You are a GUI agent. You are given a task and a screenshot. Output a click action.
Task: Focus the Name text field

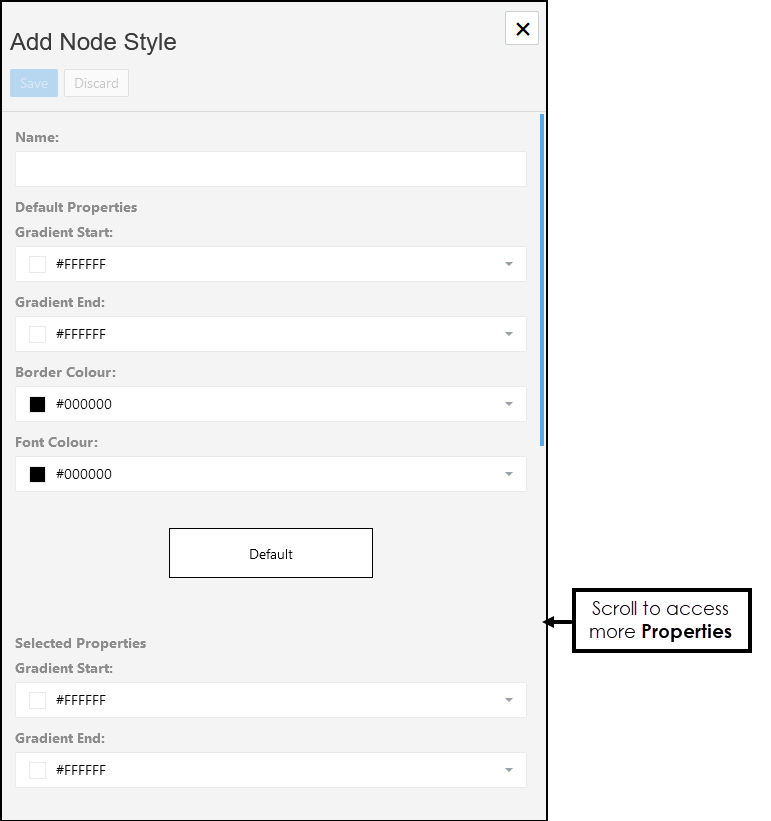[x=270, y=169]
